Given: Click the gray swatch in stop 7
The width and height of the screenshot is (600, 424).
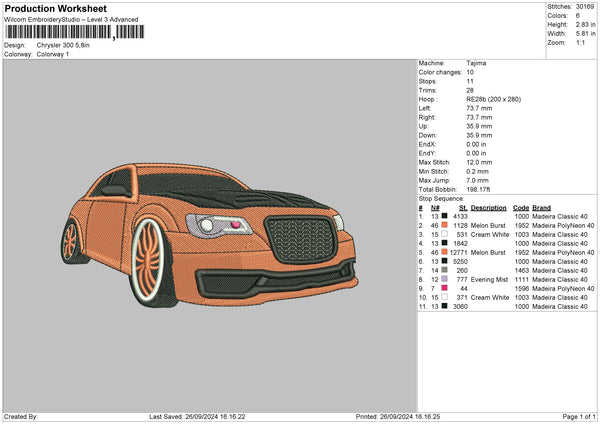Looking at the screenshot, I should click(444, 270).
